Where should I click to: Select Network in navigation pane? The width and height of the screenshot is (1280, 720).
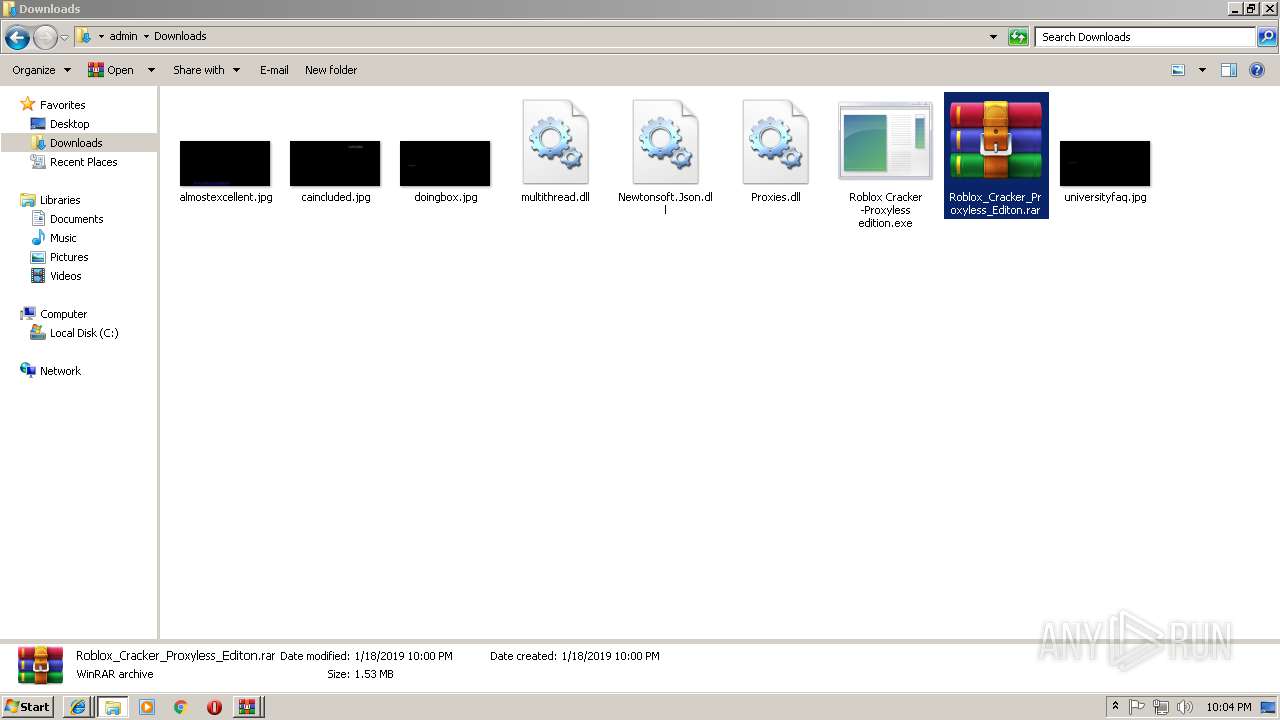tap(60, 371)
